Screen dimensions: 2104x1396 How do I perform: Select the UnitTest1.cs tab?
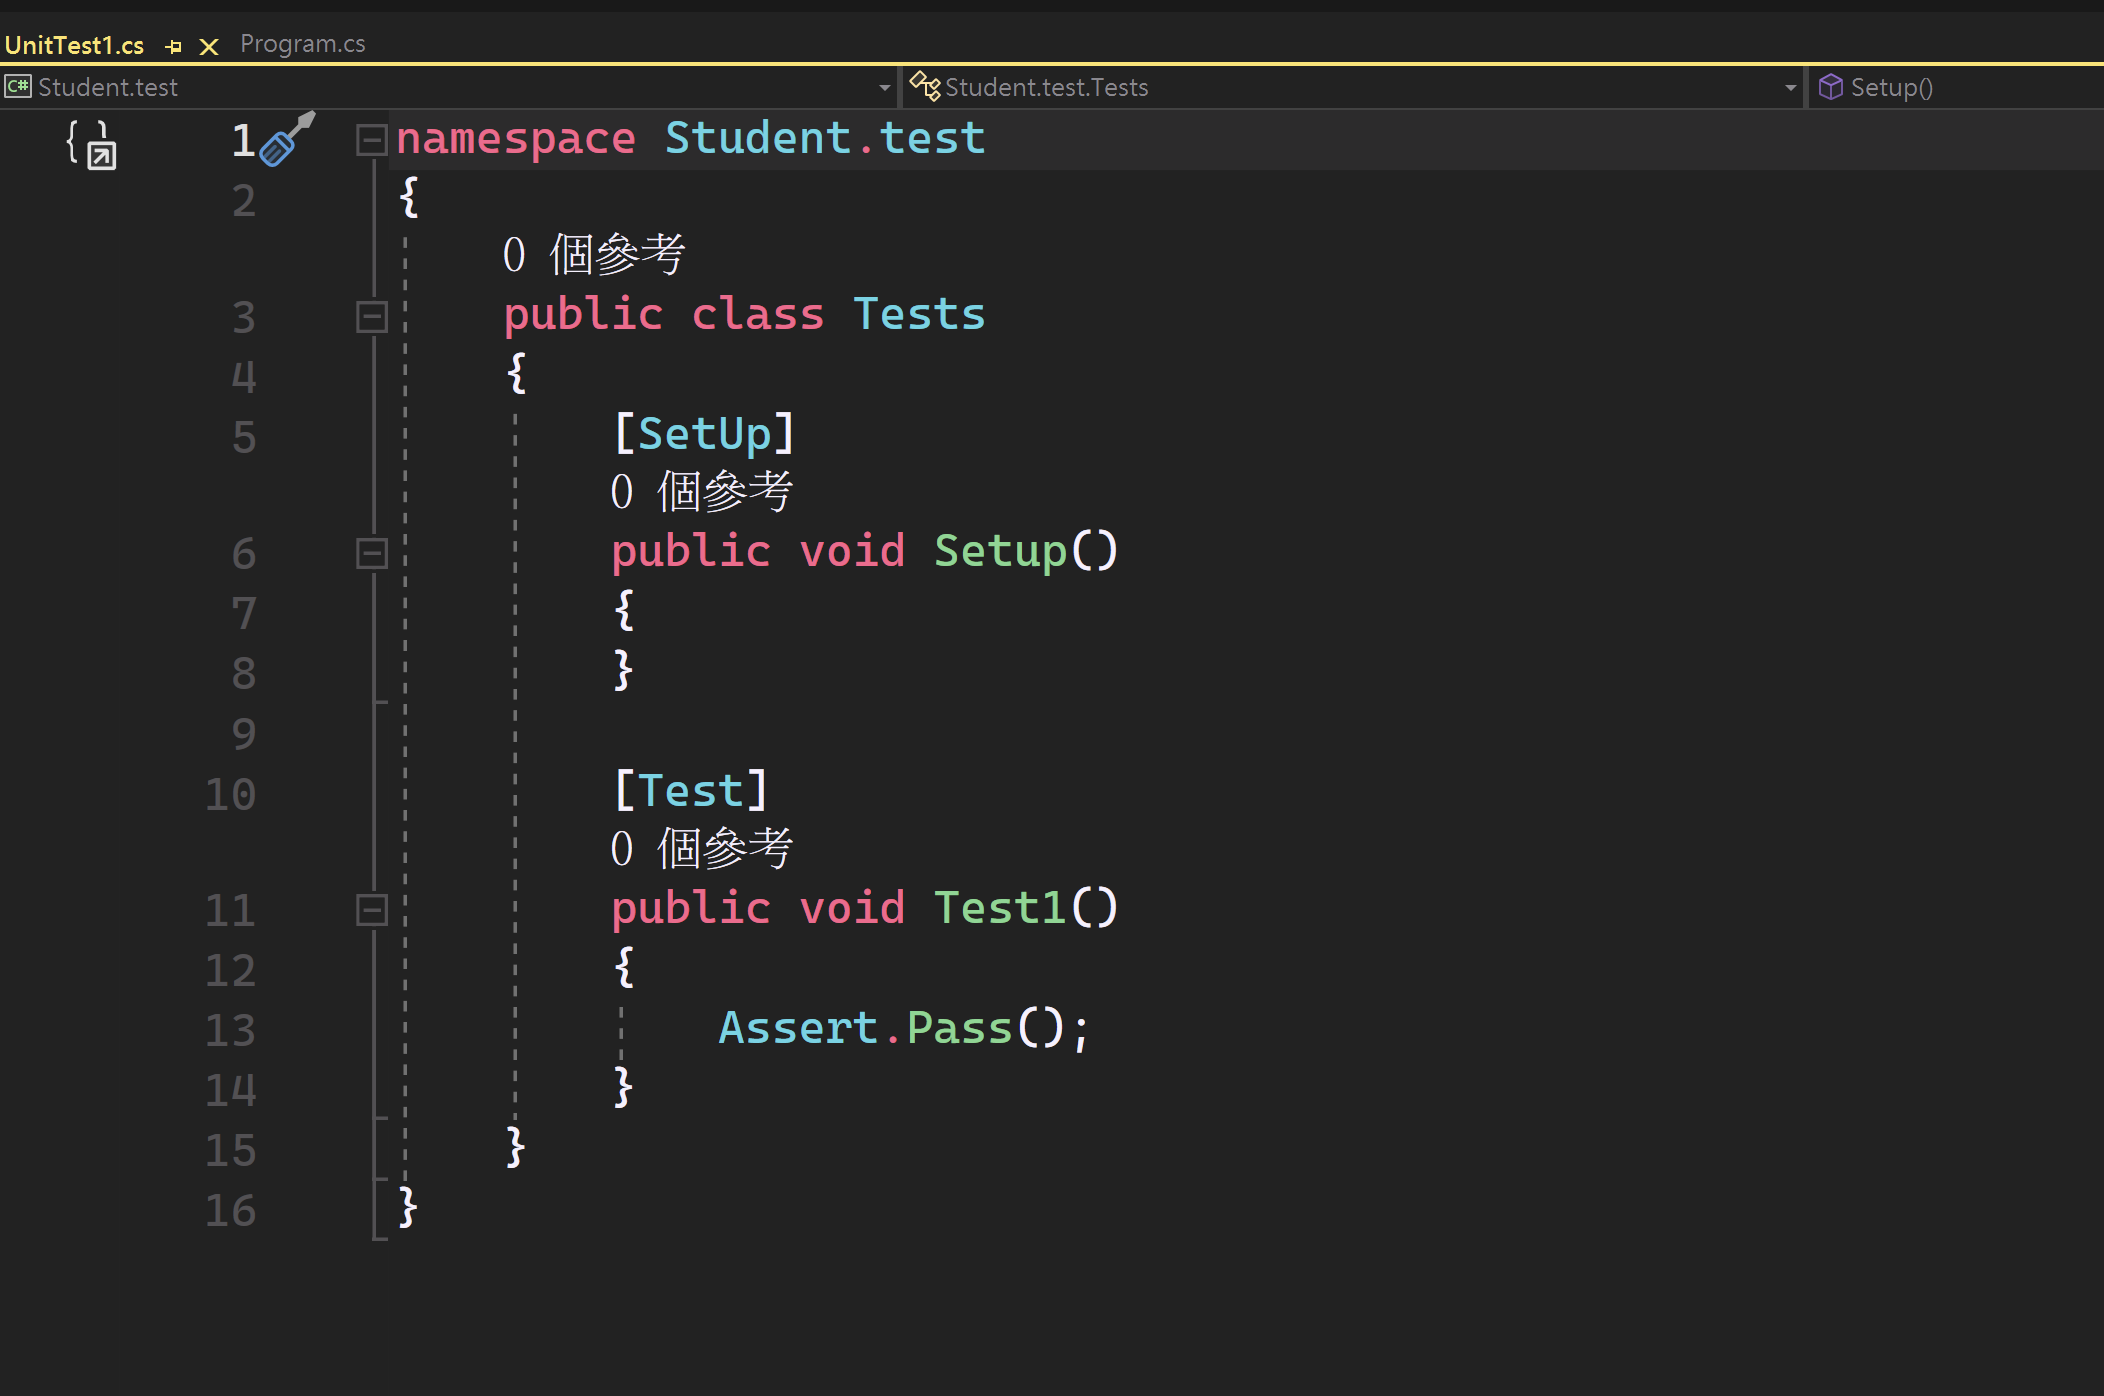point(74,45)
